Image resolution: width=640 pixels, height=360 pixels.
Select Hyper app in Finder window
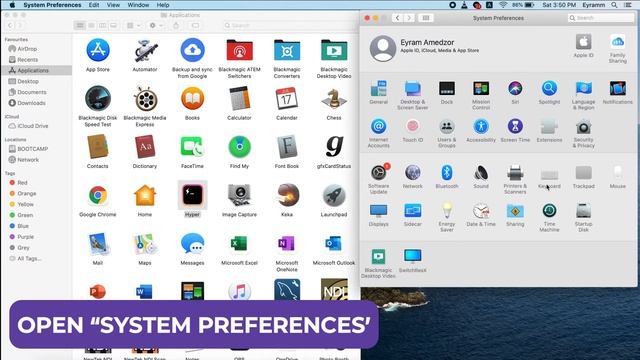pos(192,199)
